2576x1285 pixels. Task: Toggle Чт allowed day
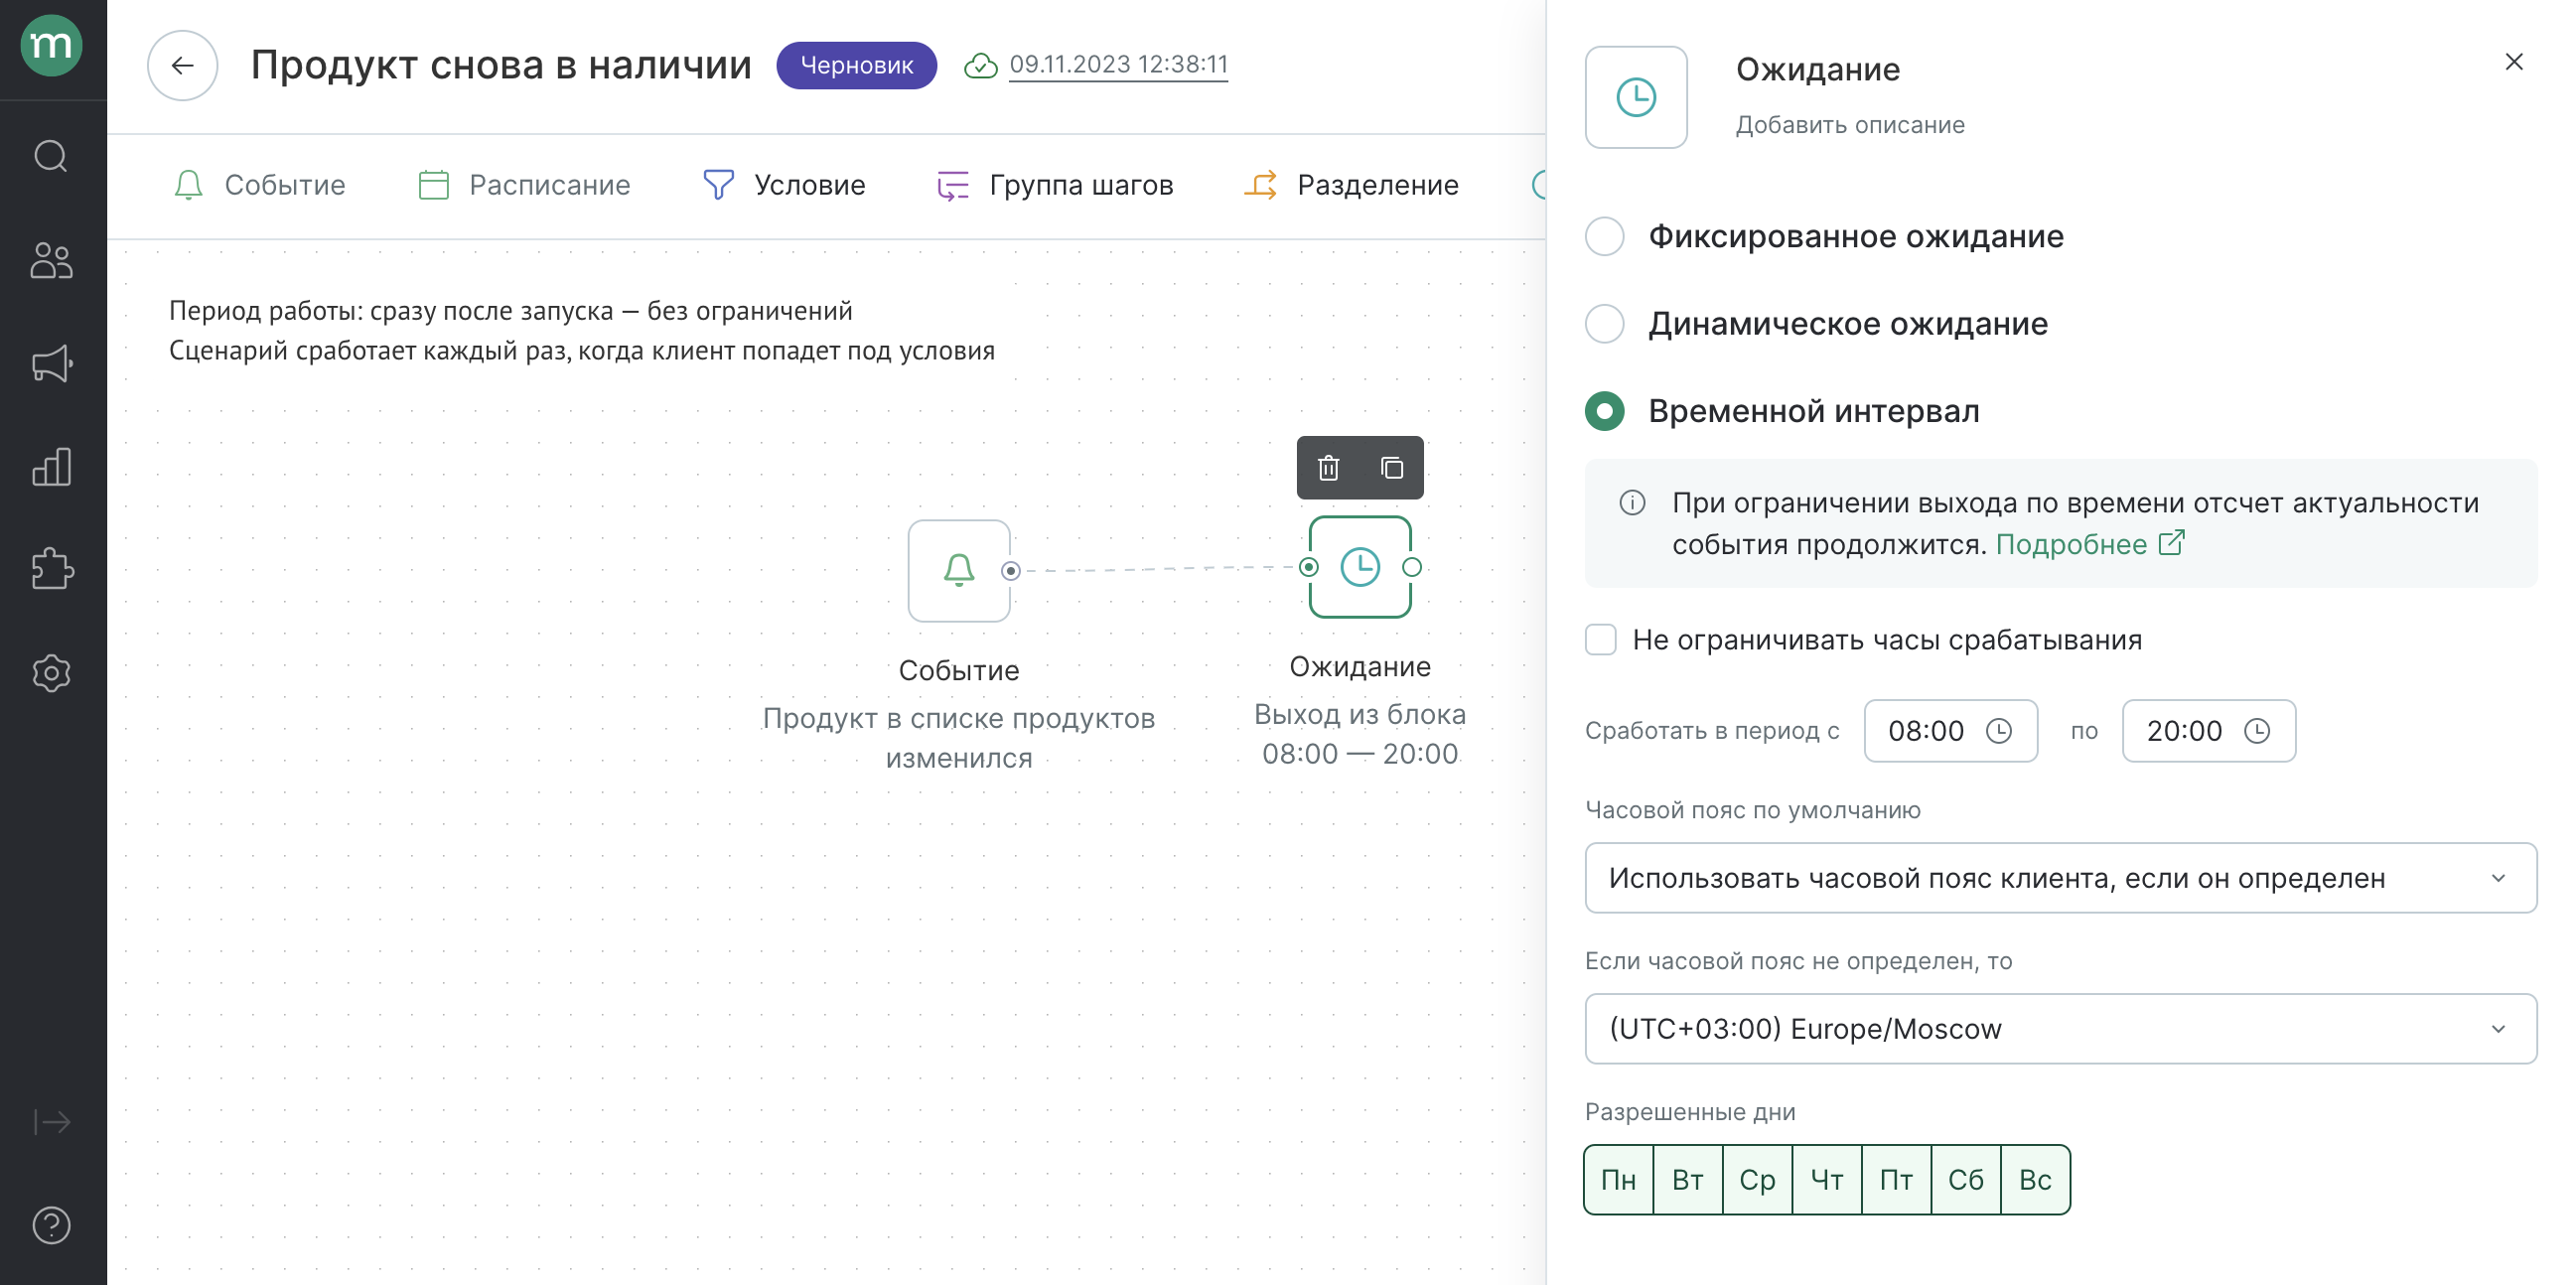click(1827, 1180)
